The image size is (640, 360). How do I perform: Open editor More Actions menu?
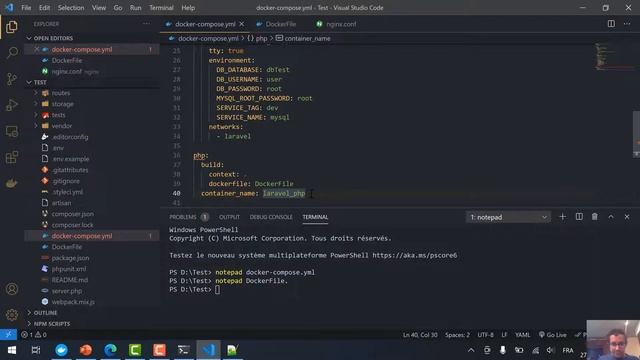click(x=627, y=24)
